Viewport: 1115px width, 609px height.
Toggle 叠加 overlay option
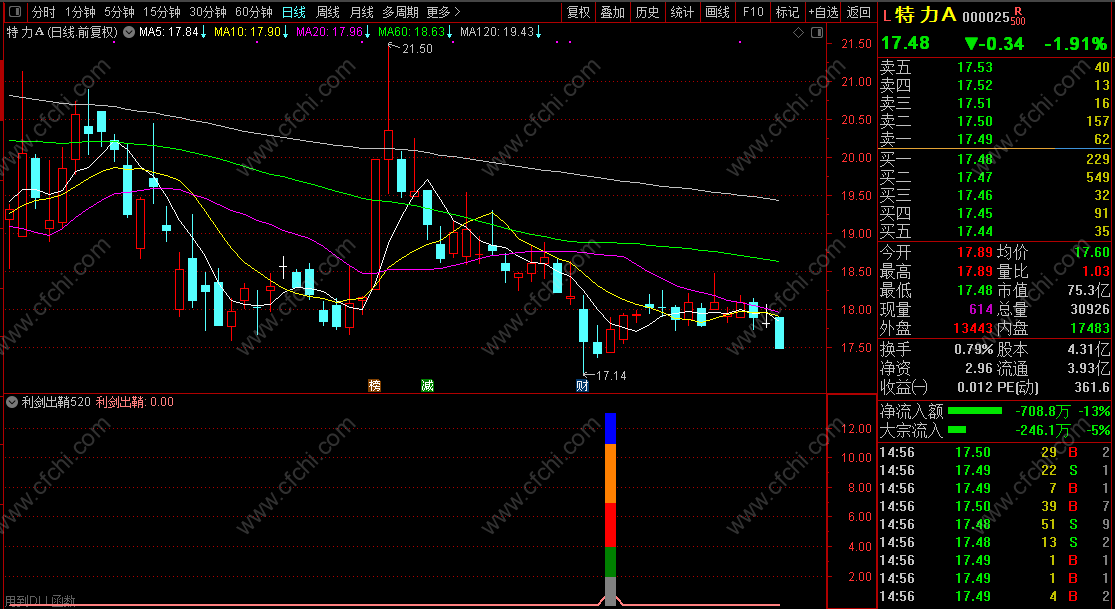click(612, 12)
